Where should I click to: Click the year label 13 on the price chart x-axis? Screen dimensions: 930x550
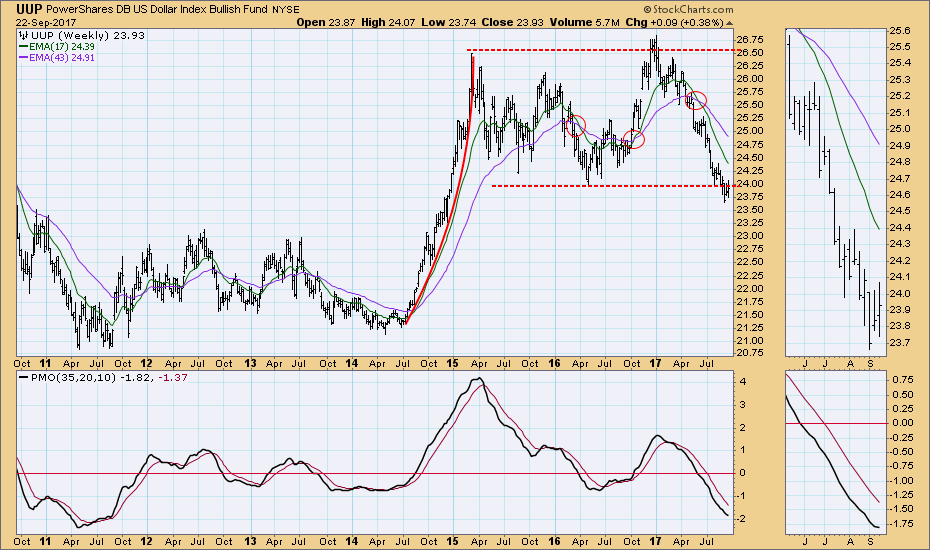click(x=250, y=363)
